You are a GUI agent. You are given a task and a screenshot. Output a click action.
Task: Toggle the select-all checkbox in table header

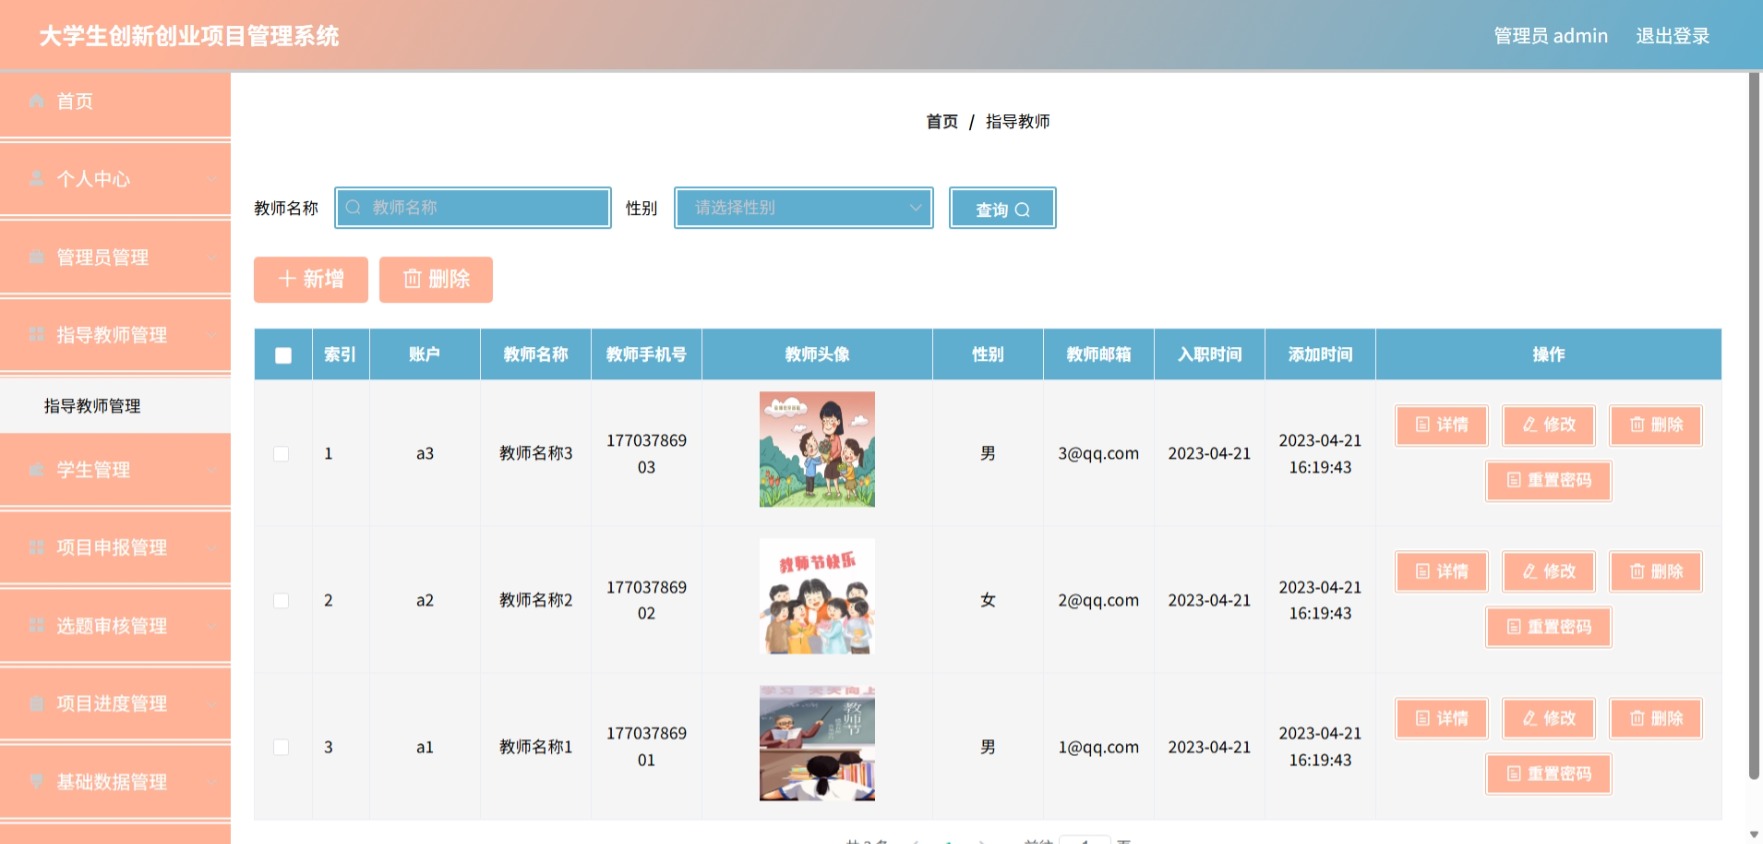(283, 355)
